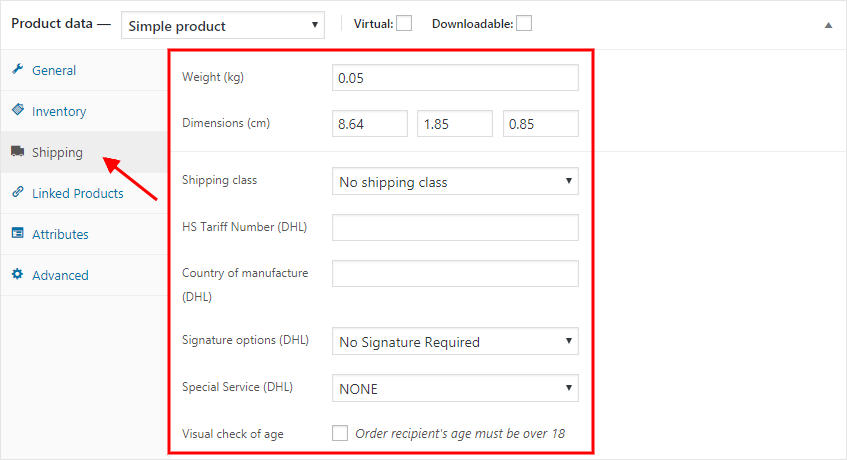Open the Simple product type dropdown

[x=223, y=25]
